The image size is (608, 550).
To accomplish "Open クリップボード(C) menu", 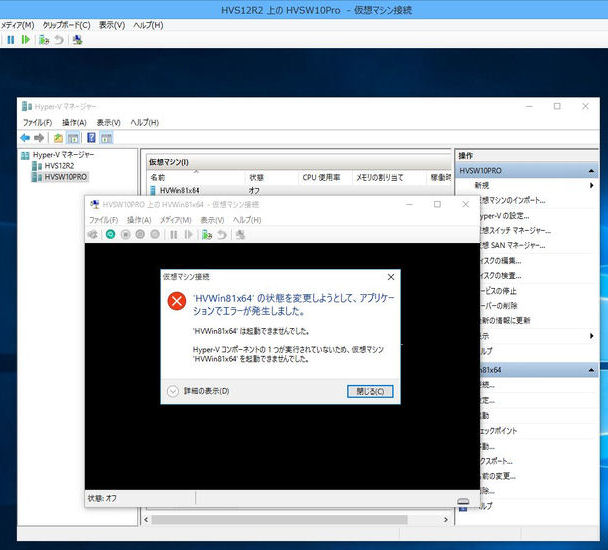I will pyautogui.click(x=66, y=25).
